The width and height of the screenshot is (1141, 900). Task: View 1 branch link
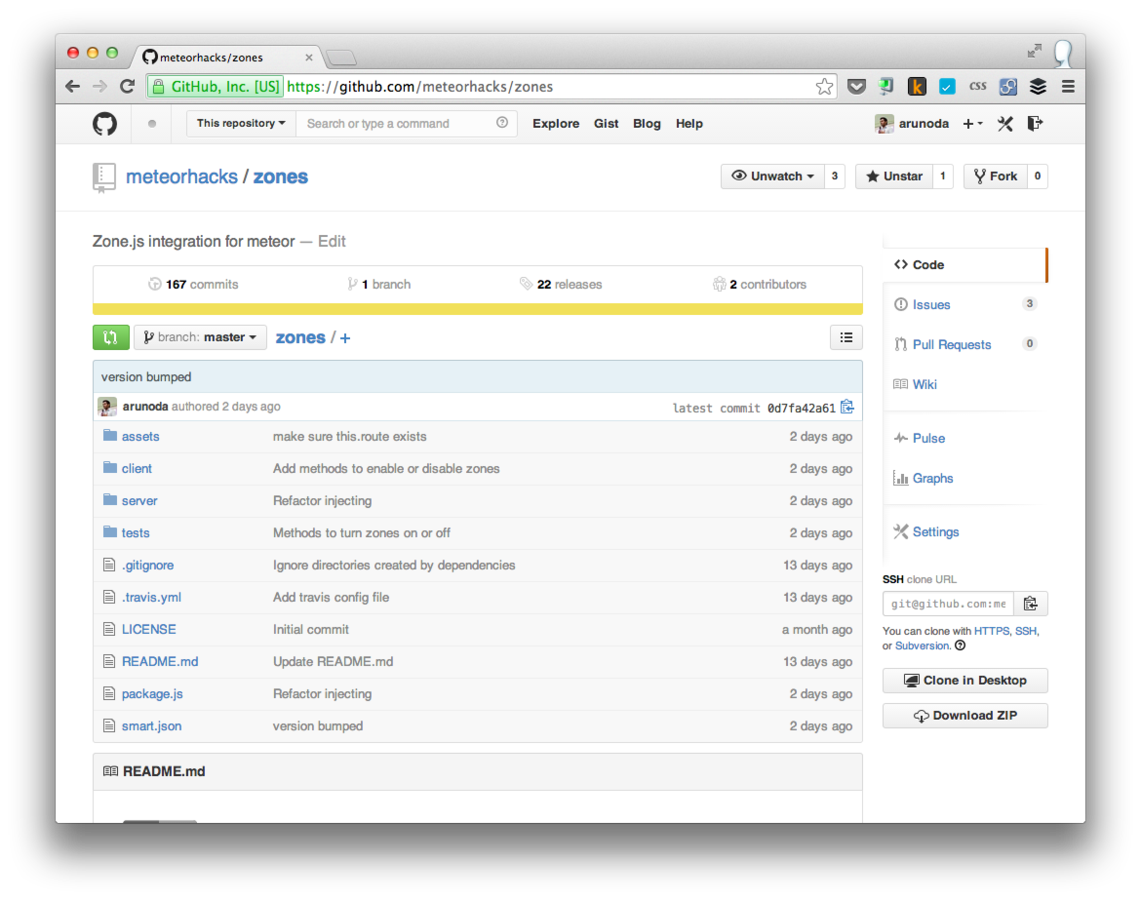click(x=379, y=284)
